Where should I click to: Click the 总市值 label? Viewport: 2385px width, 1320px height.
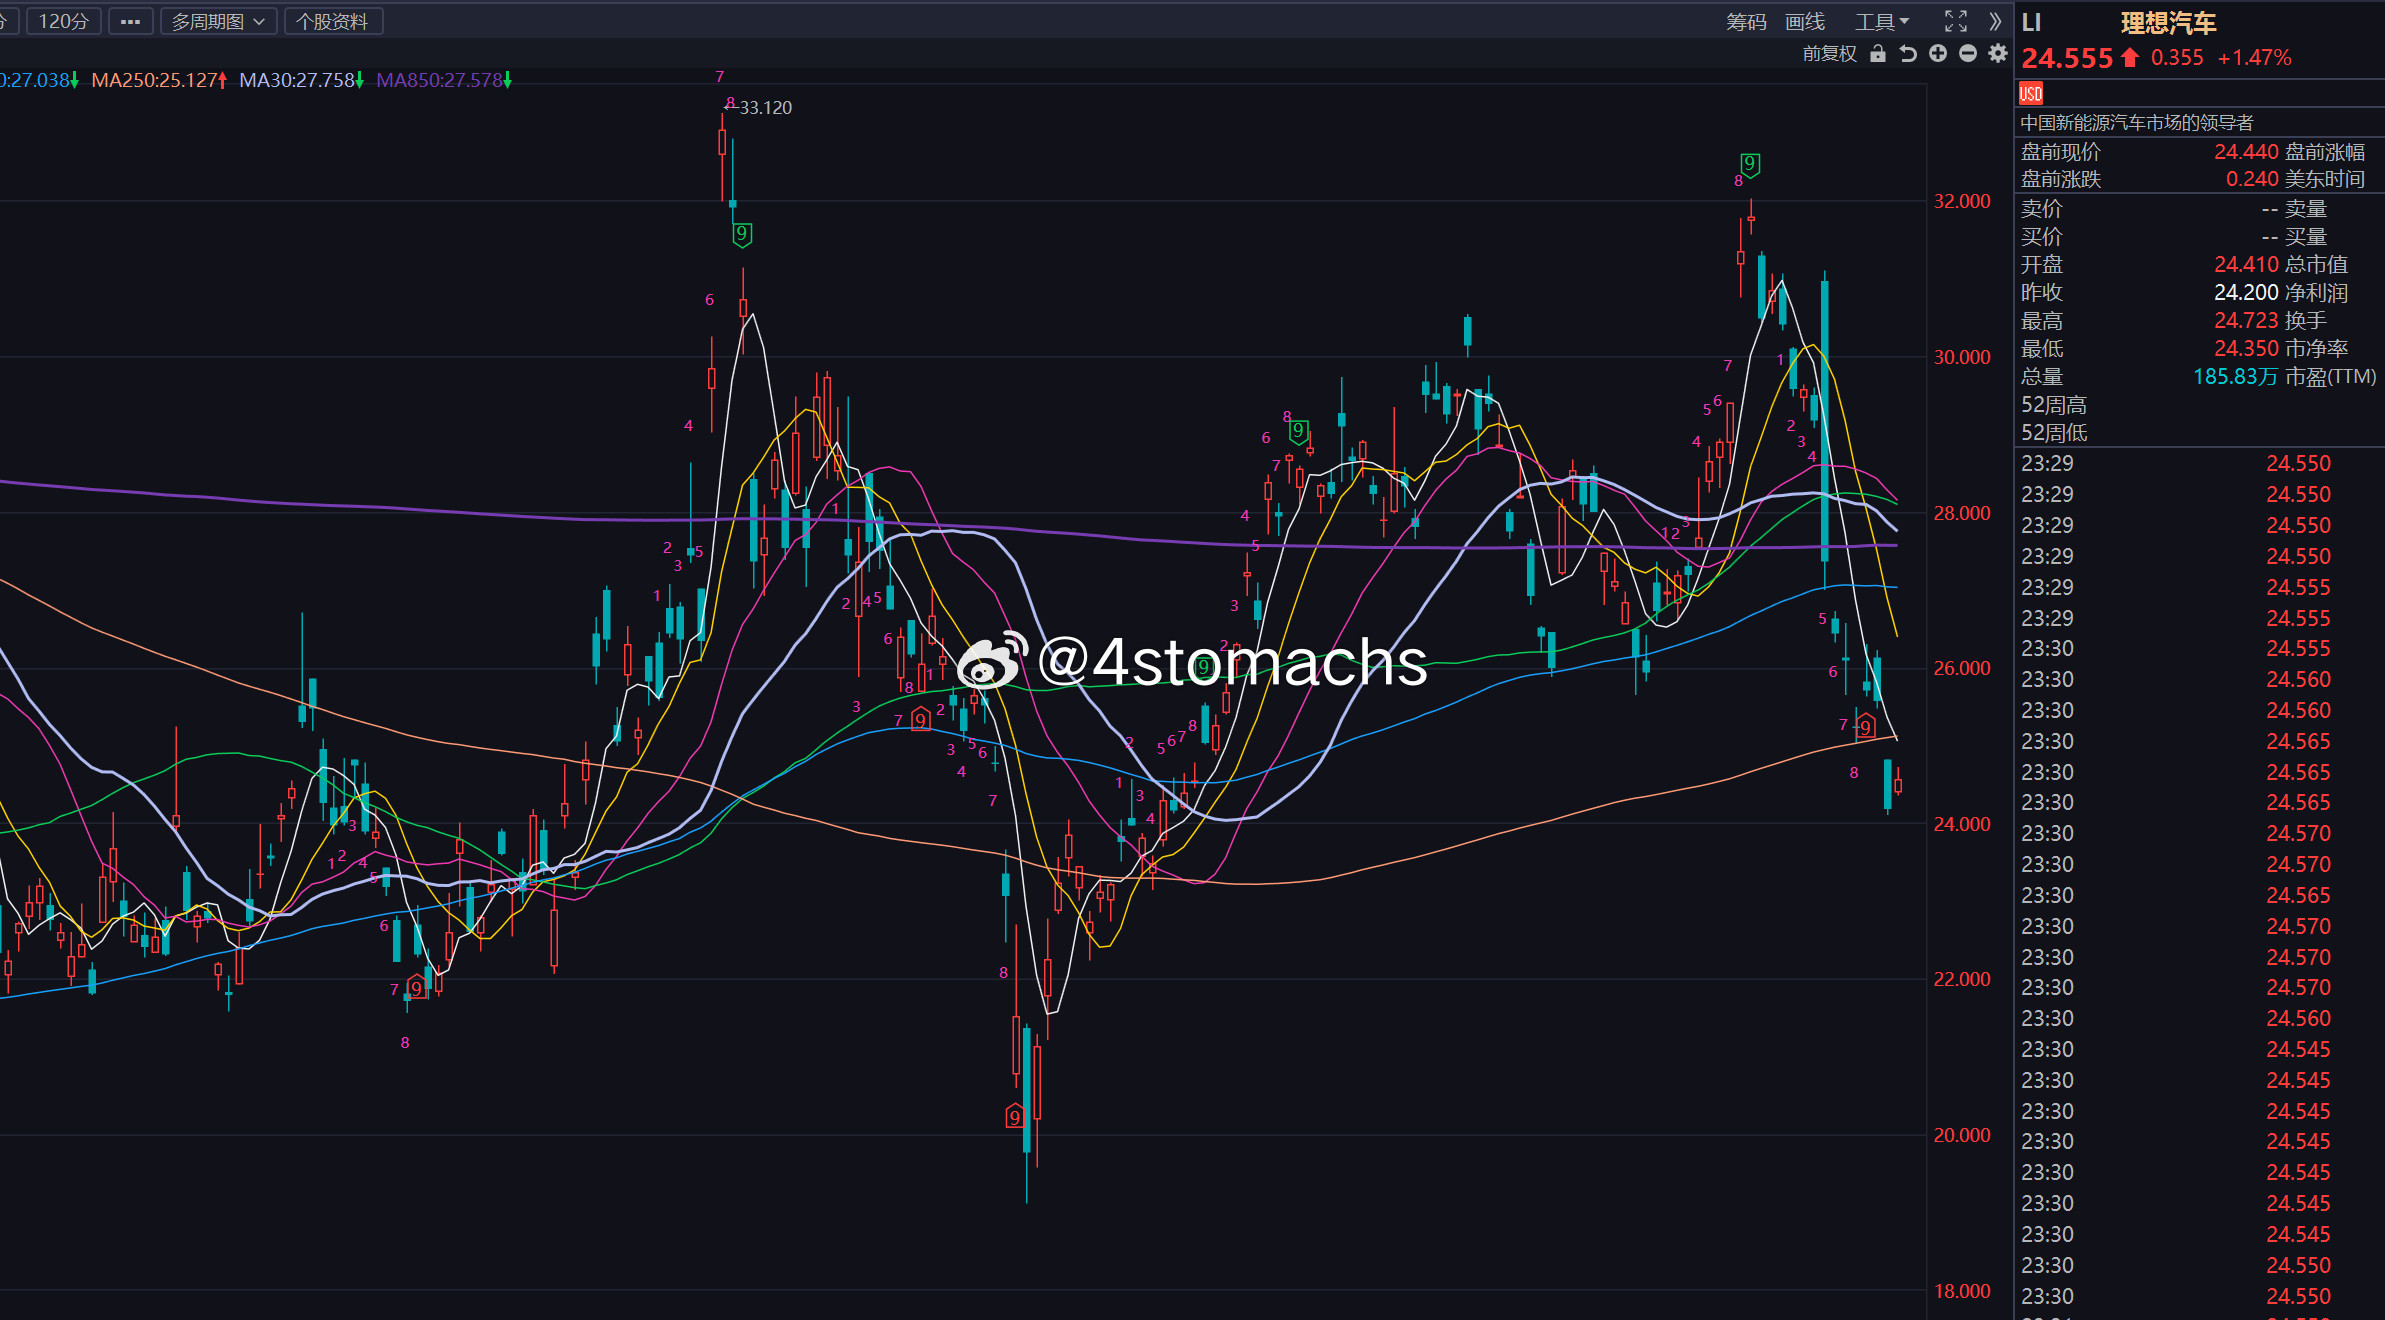pyautogui.click(x=2317, y=264)
